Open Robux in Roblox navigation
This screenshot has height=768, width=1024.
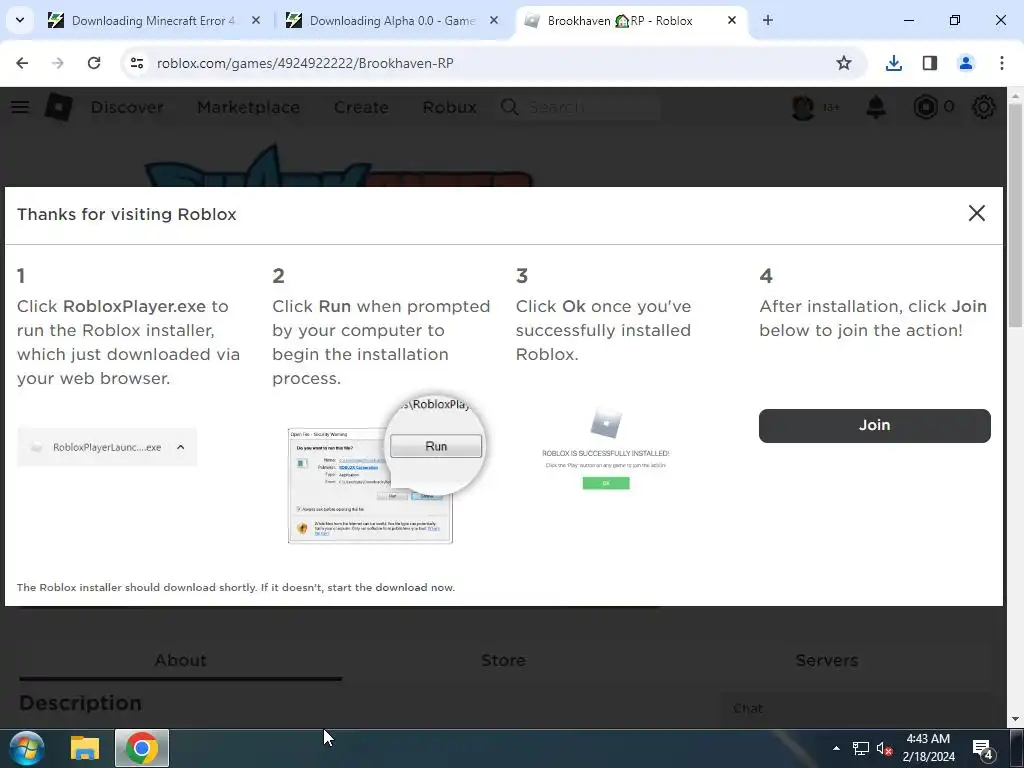[x=449, y=107]
